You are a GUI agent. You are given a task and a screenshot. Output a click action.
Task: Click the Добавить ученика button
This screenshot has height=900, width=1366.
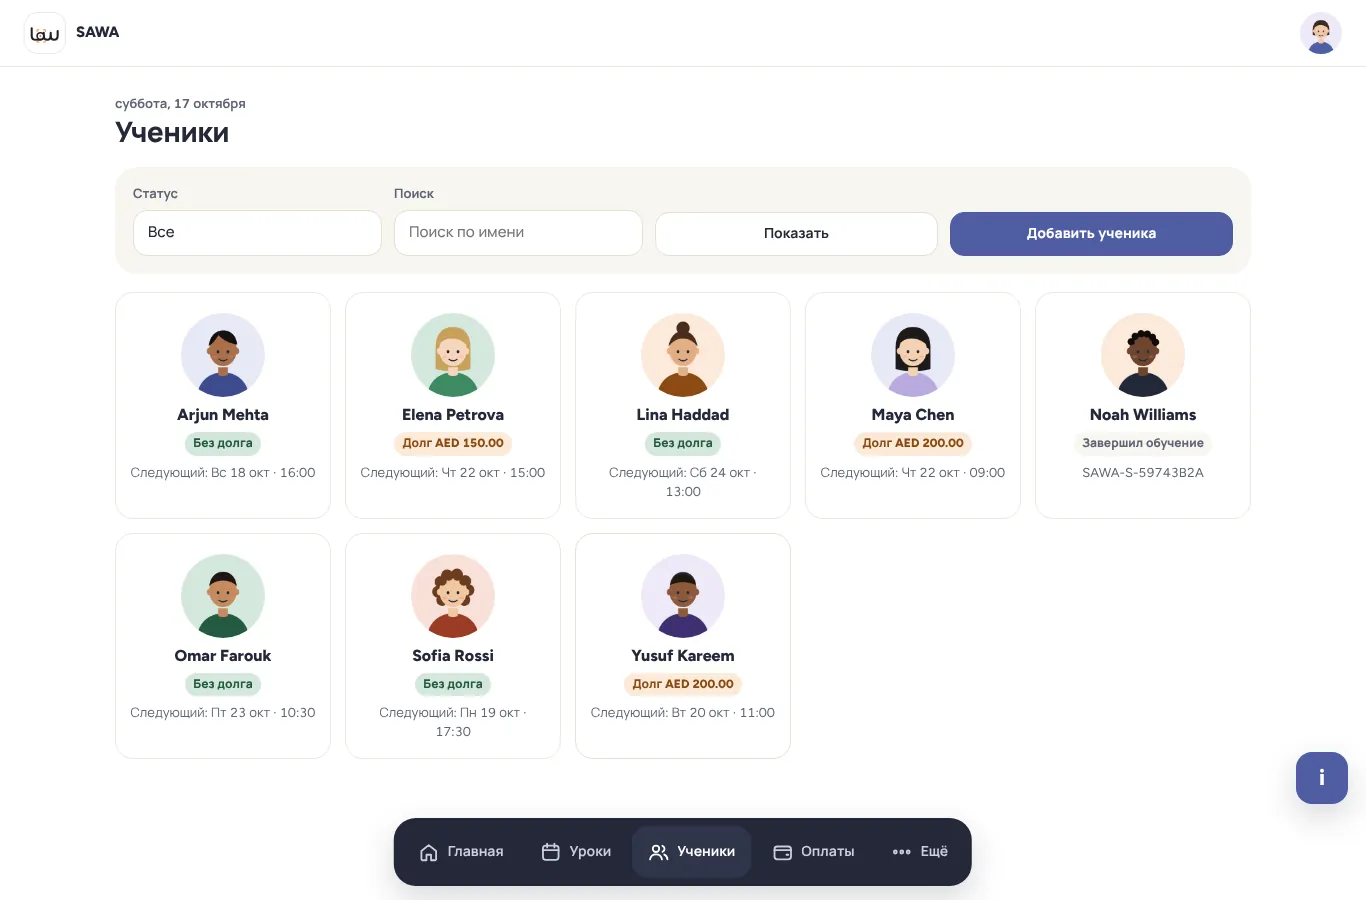[1091, 234]
